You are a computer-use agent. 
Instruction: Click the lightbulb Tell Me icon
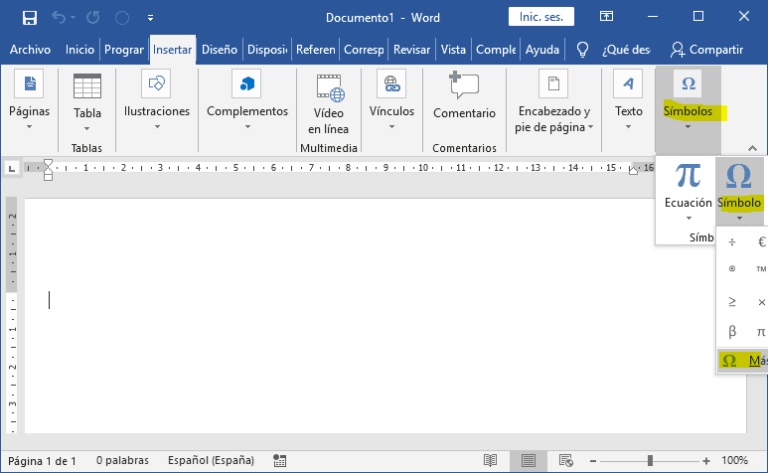point(582,49)
